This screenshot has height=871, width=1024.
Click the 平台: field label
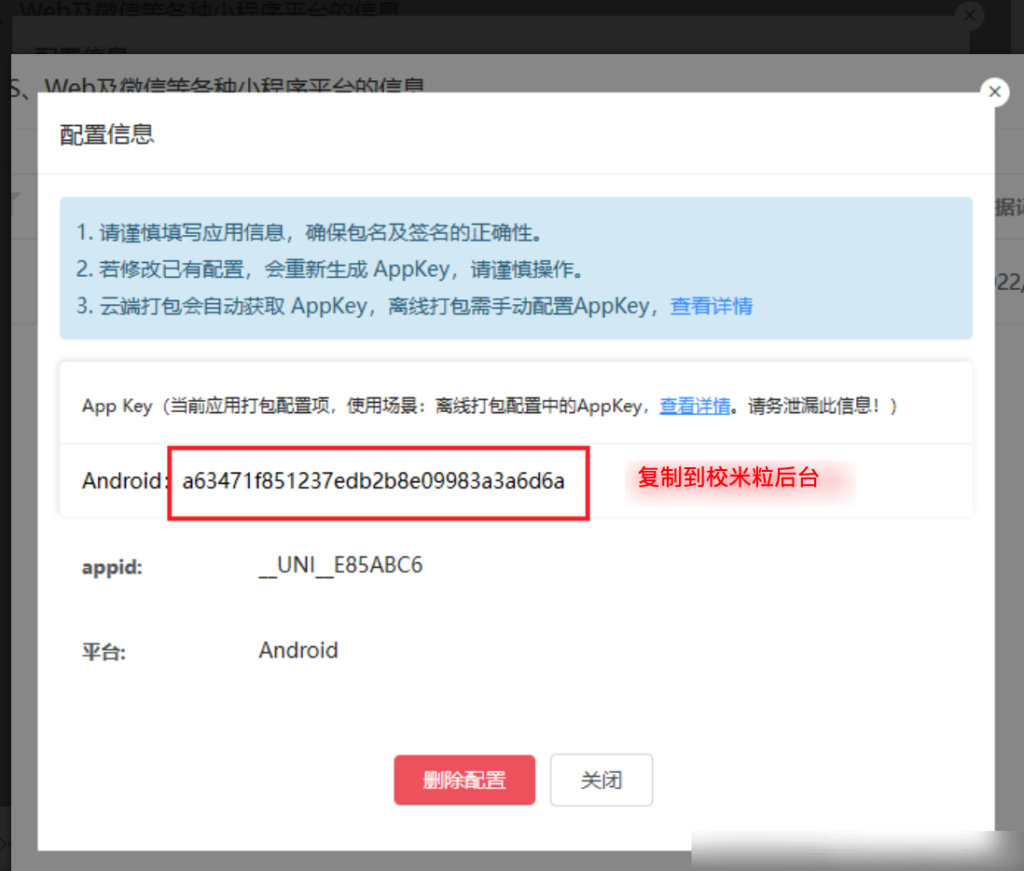tap(104, 652)
